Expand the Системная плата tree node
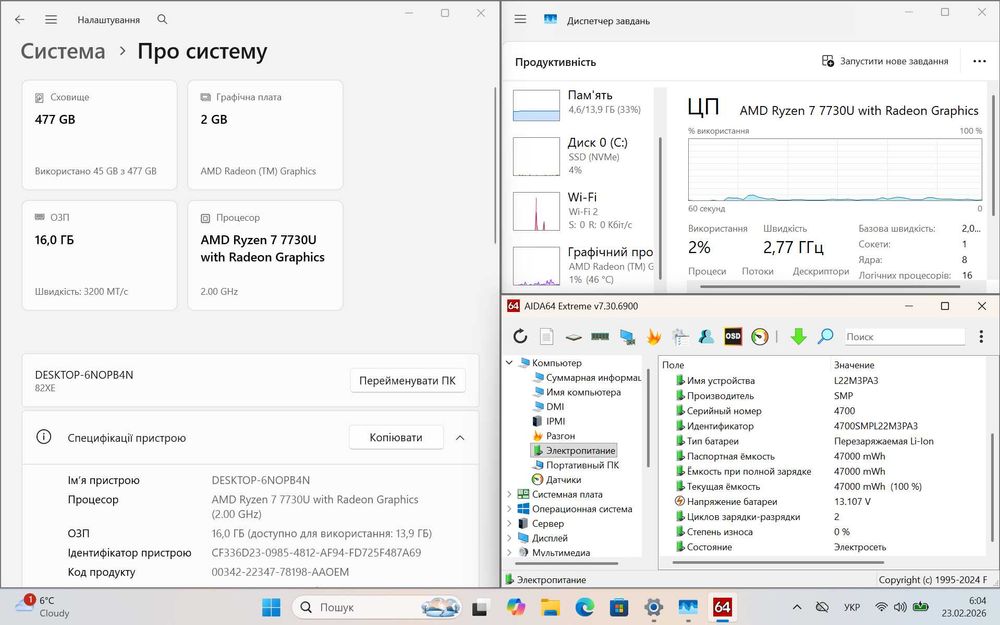 pyautogui.click(x=510, y=494)
